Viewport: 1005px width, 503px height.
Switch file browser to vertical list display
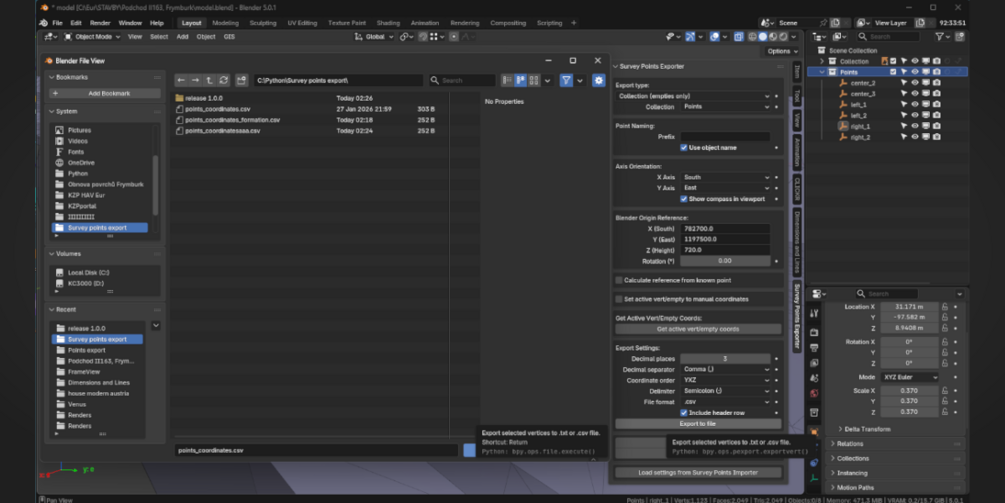507,80
